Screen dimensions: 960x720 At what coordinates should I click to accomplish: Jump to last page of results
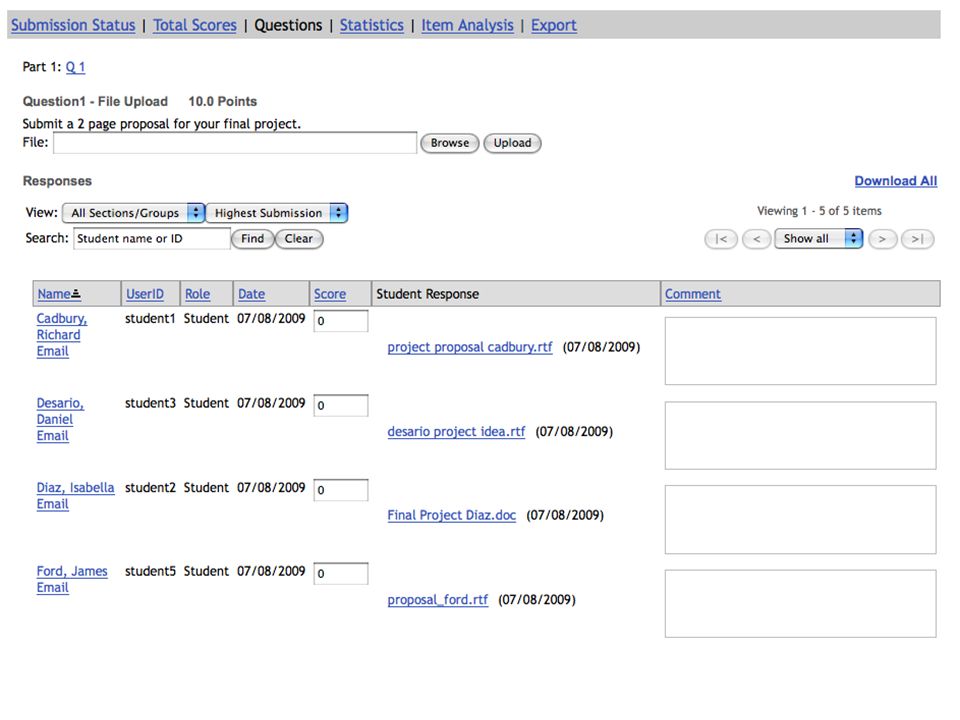[917, 239]
